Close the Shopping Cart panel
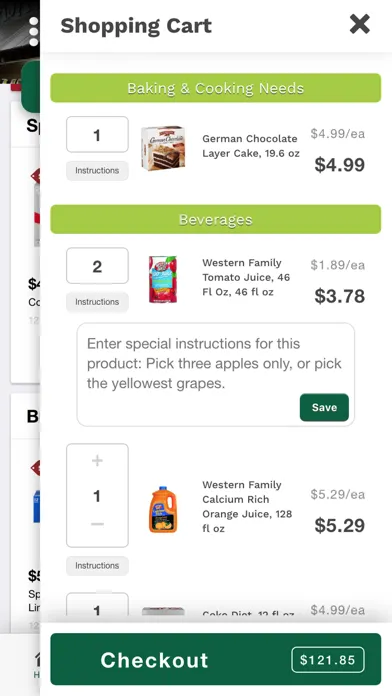 pos(359,24)
